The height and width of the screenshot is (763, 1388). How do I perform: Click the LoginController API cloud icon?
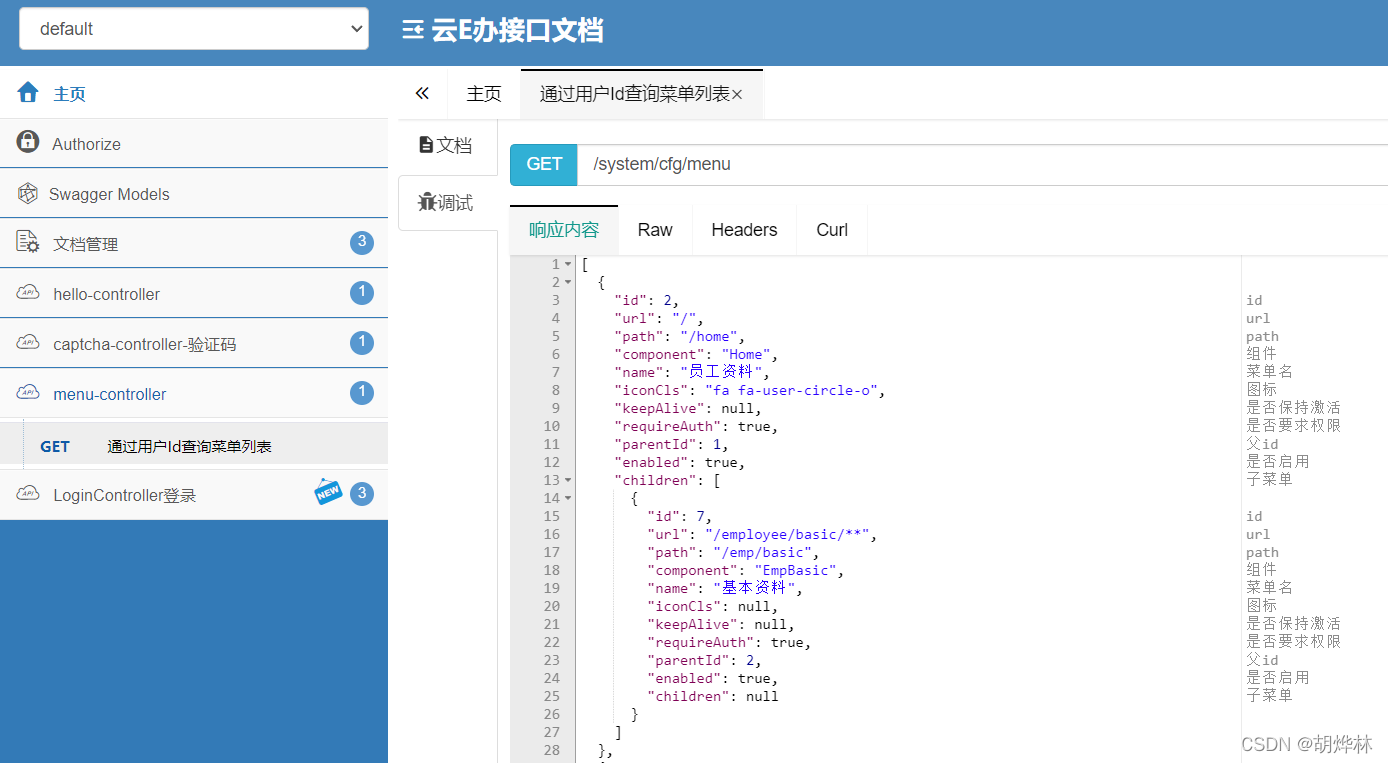(28, 494)
